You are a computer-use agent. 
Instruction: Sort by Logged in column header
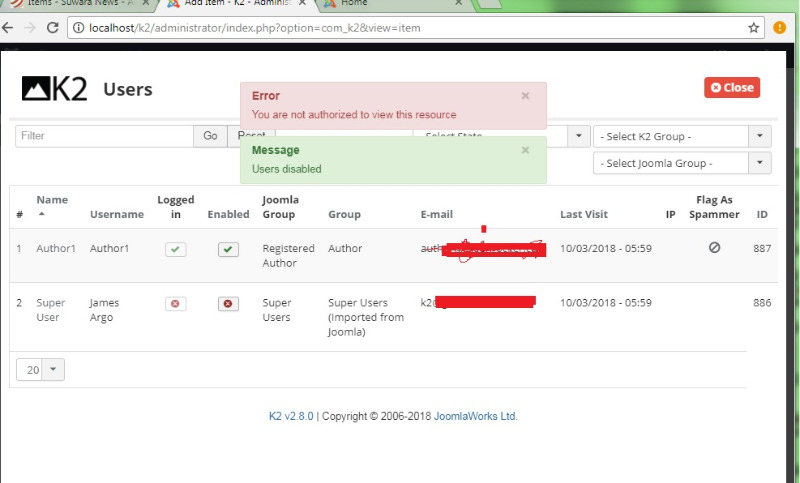click(176, 207)
